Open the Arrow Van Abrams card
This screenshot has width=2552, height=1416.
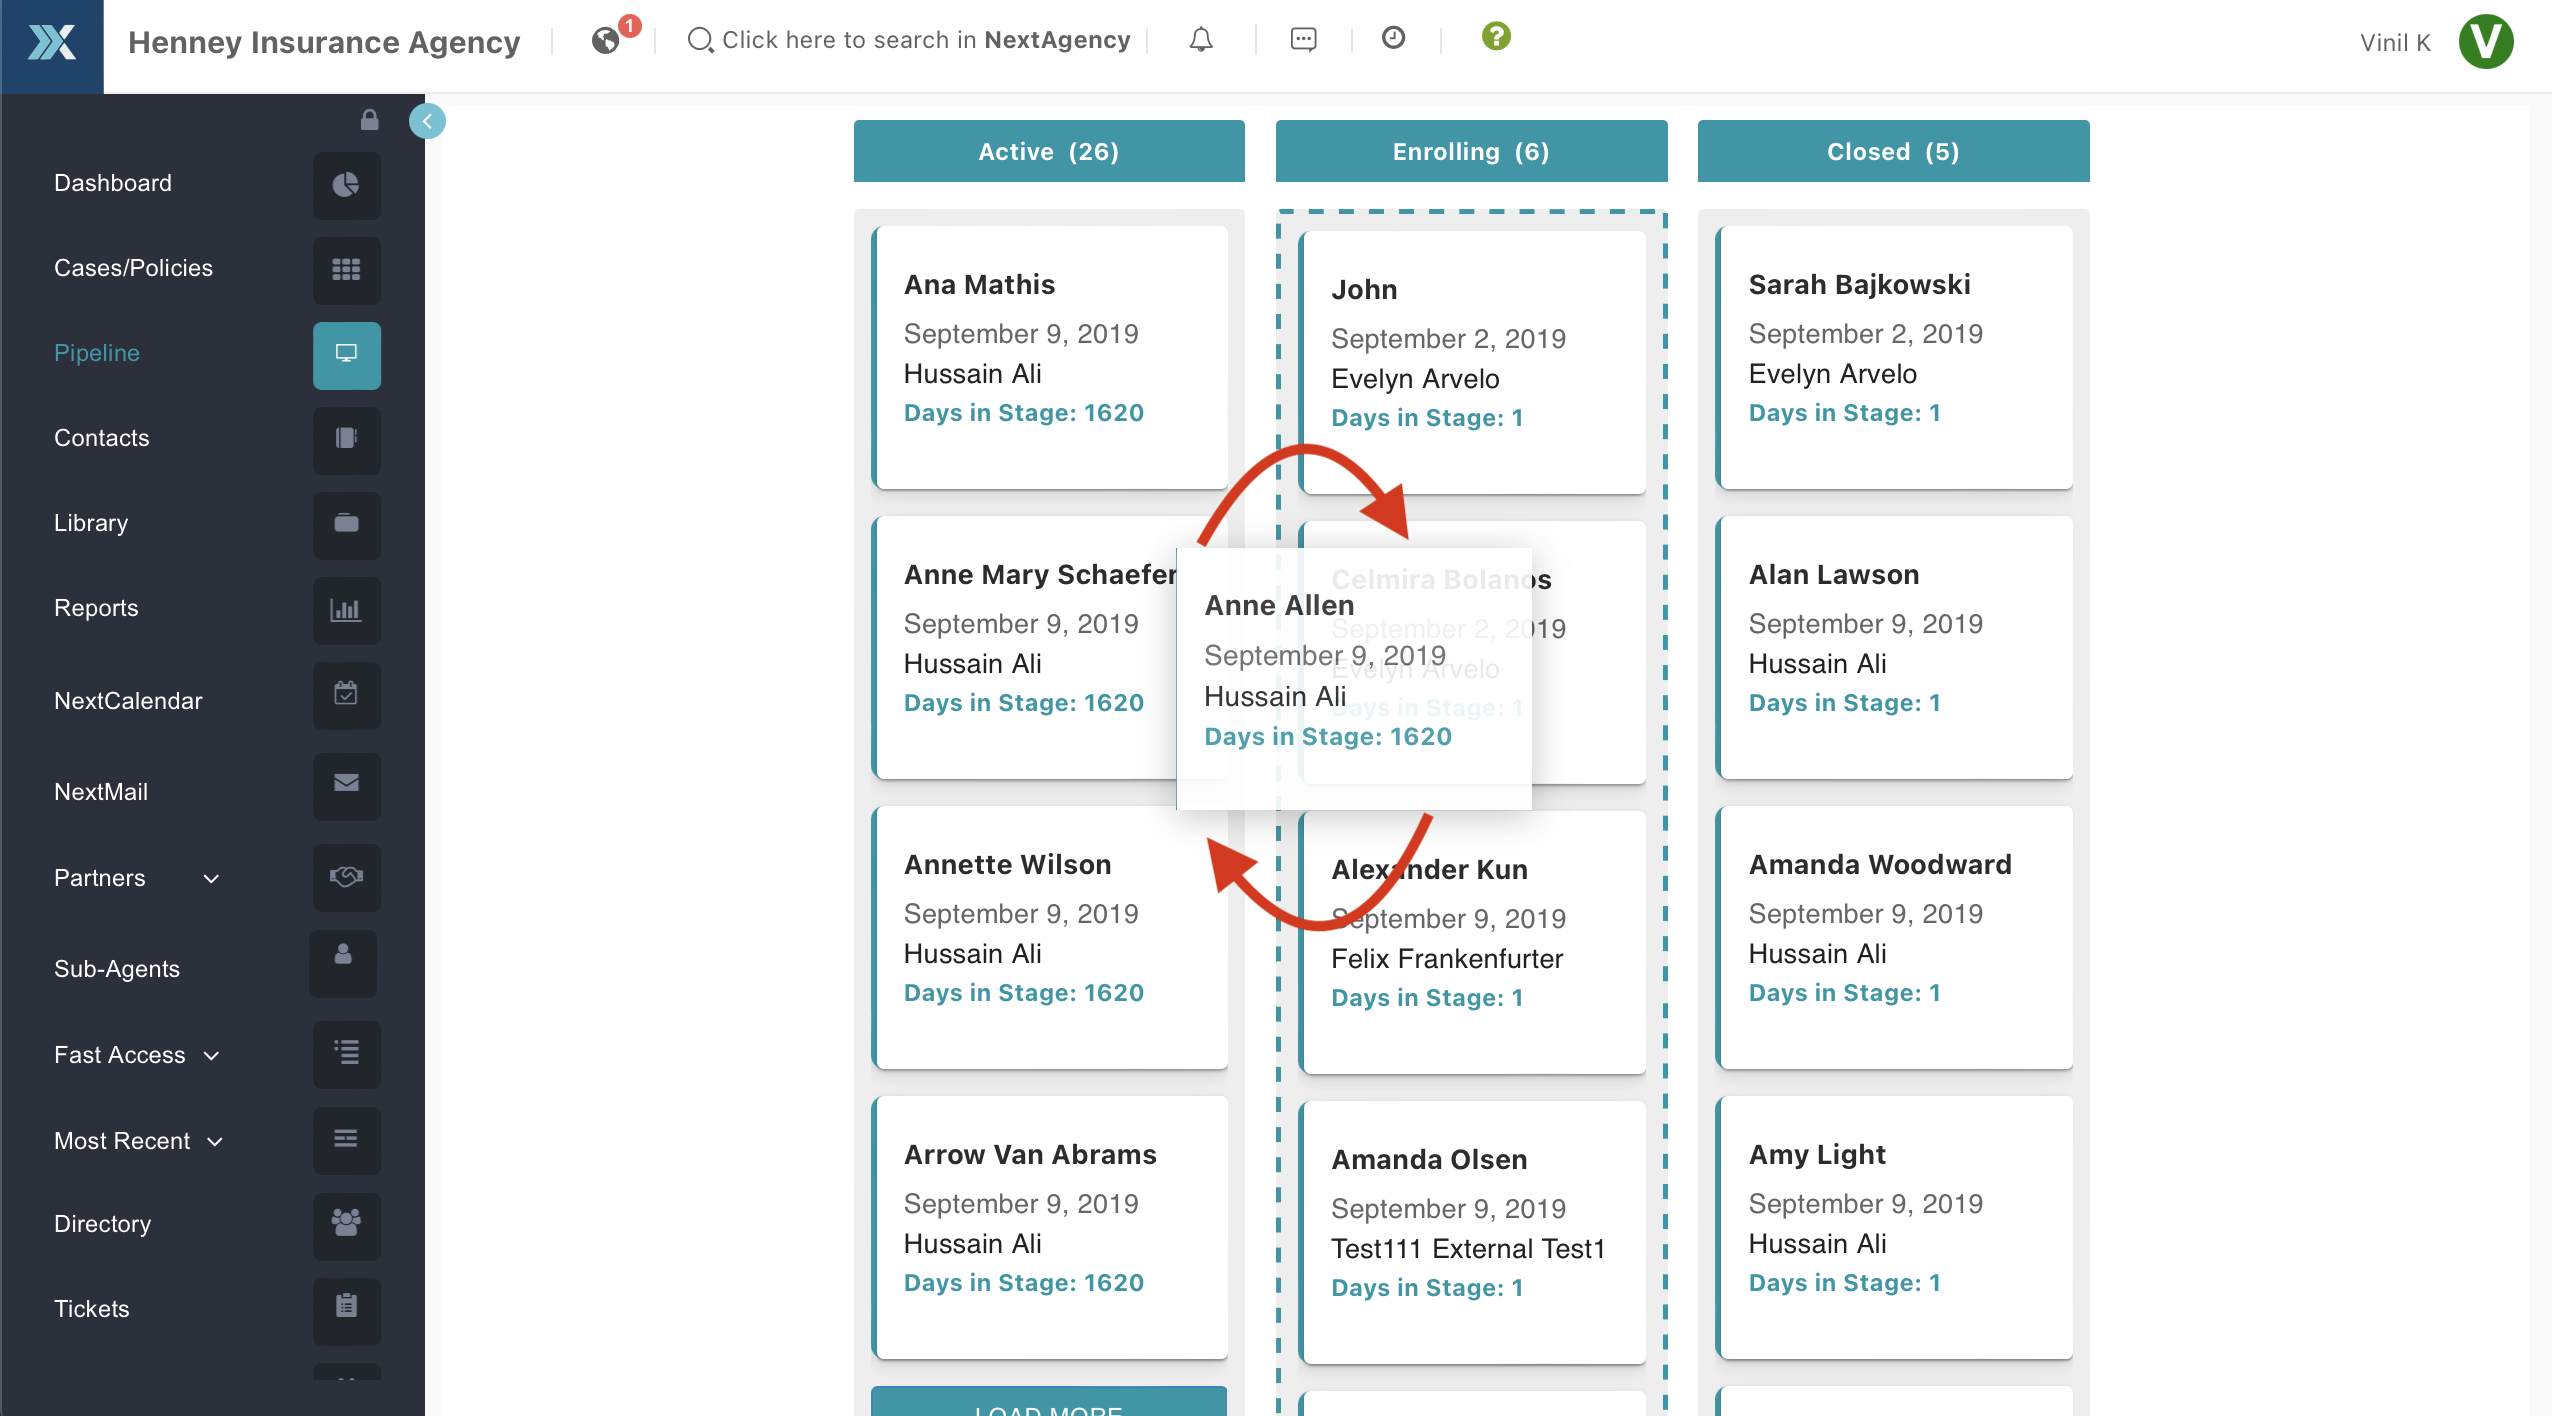point(1050,1227)
